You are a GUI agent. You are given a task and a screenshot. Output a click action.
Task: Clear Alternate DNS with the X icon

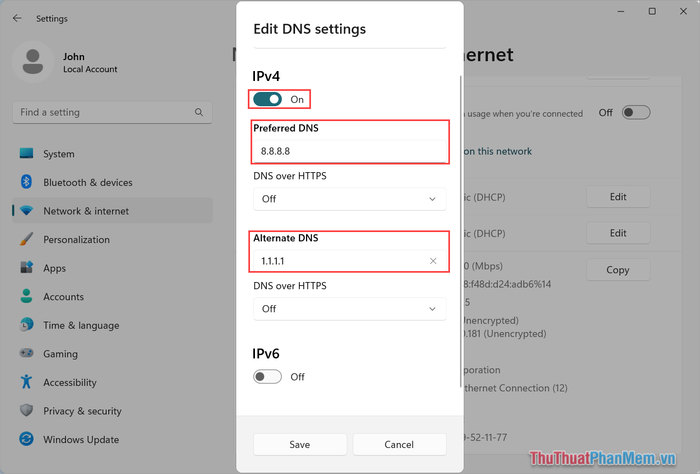tap(433, 261)
